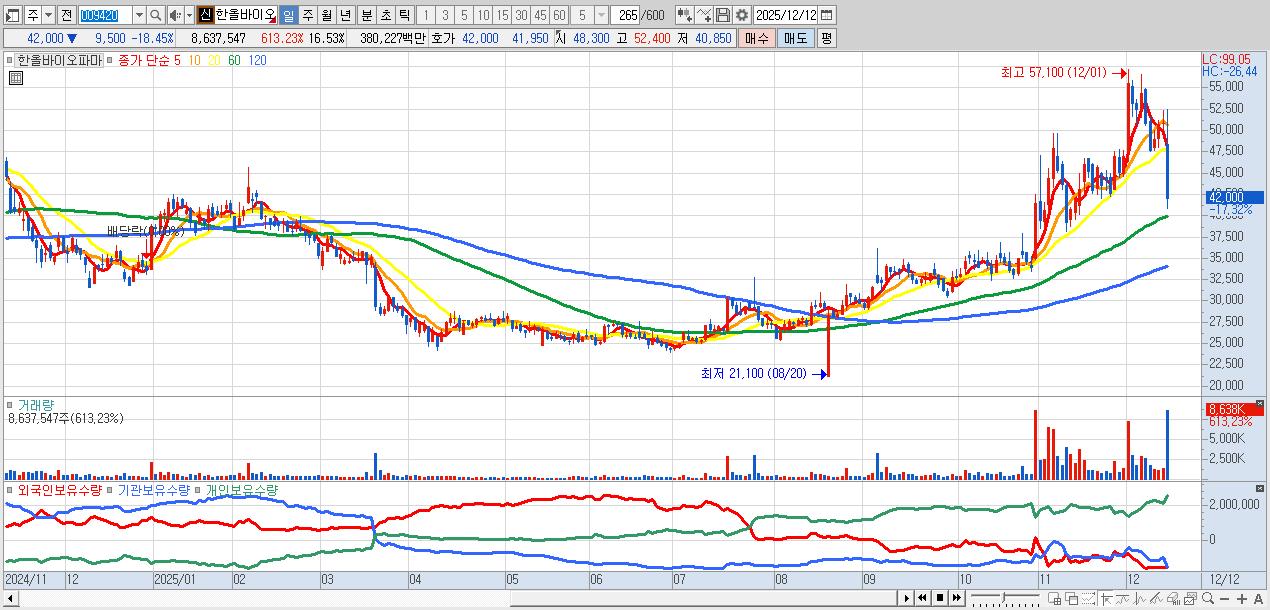Click the chart layout icon at top-left corner
Image resolution: width=1270 pixels, height=610 pixels.
click(x=11, y=15)
